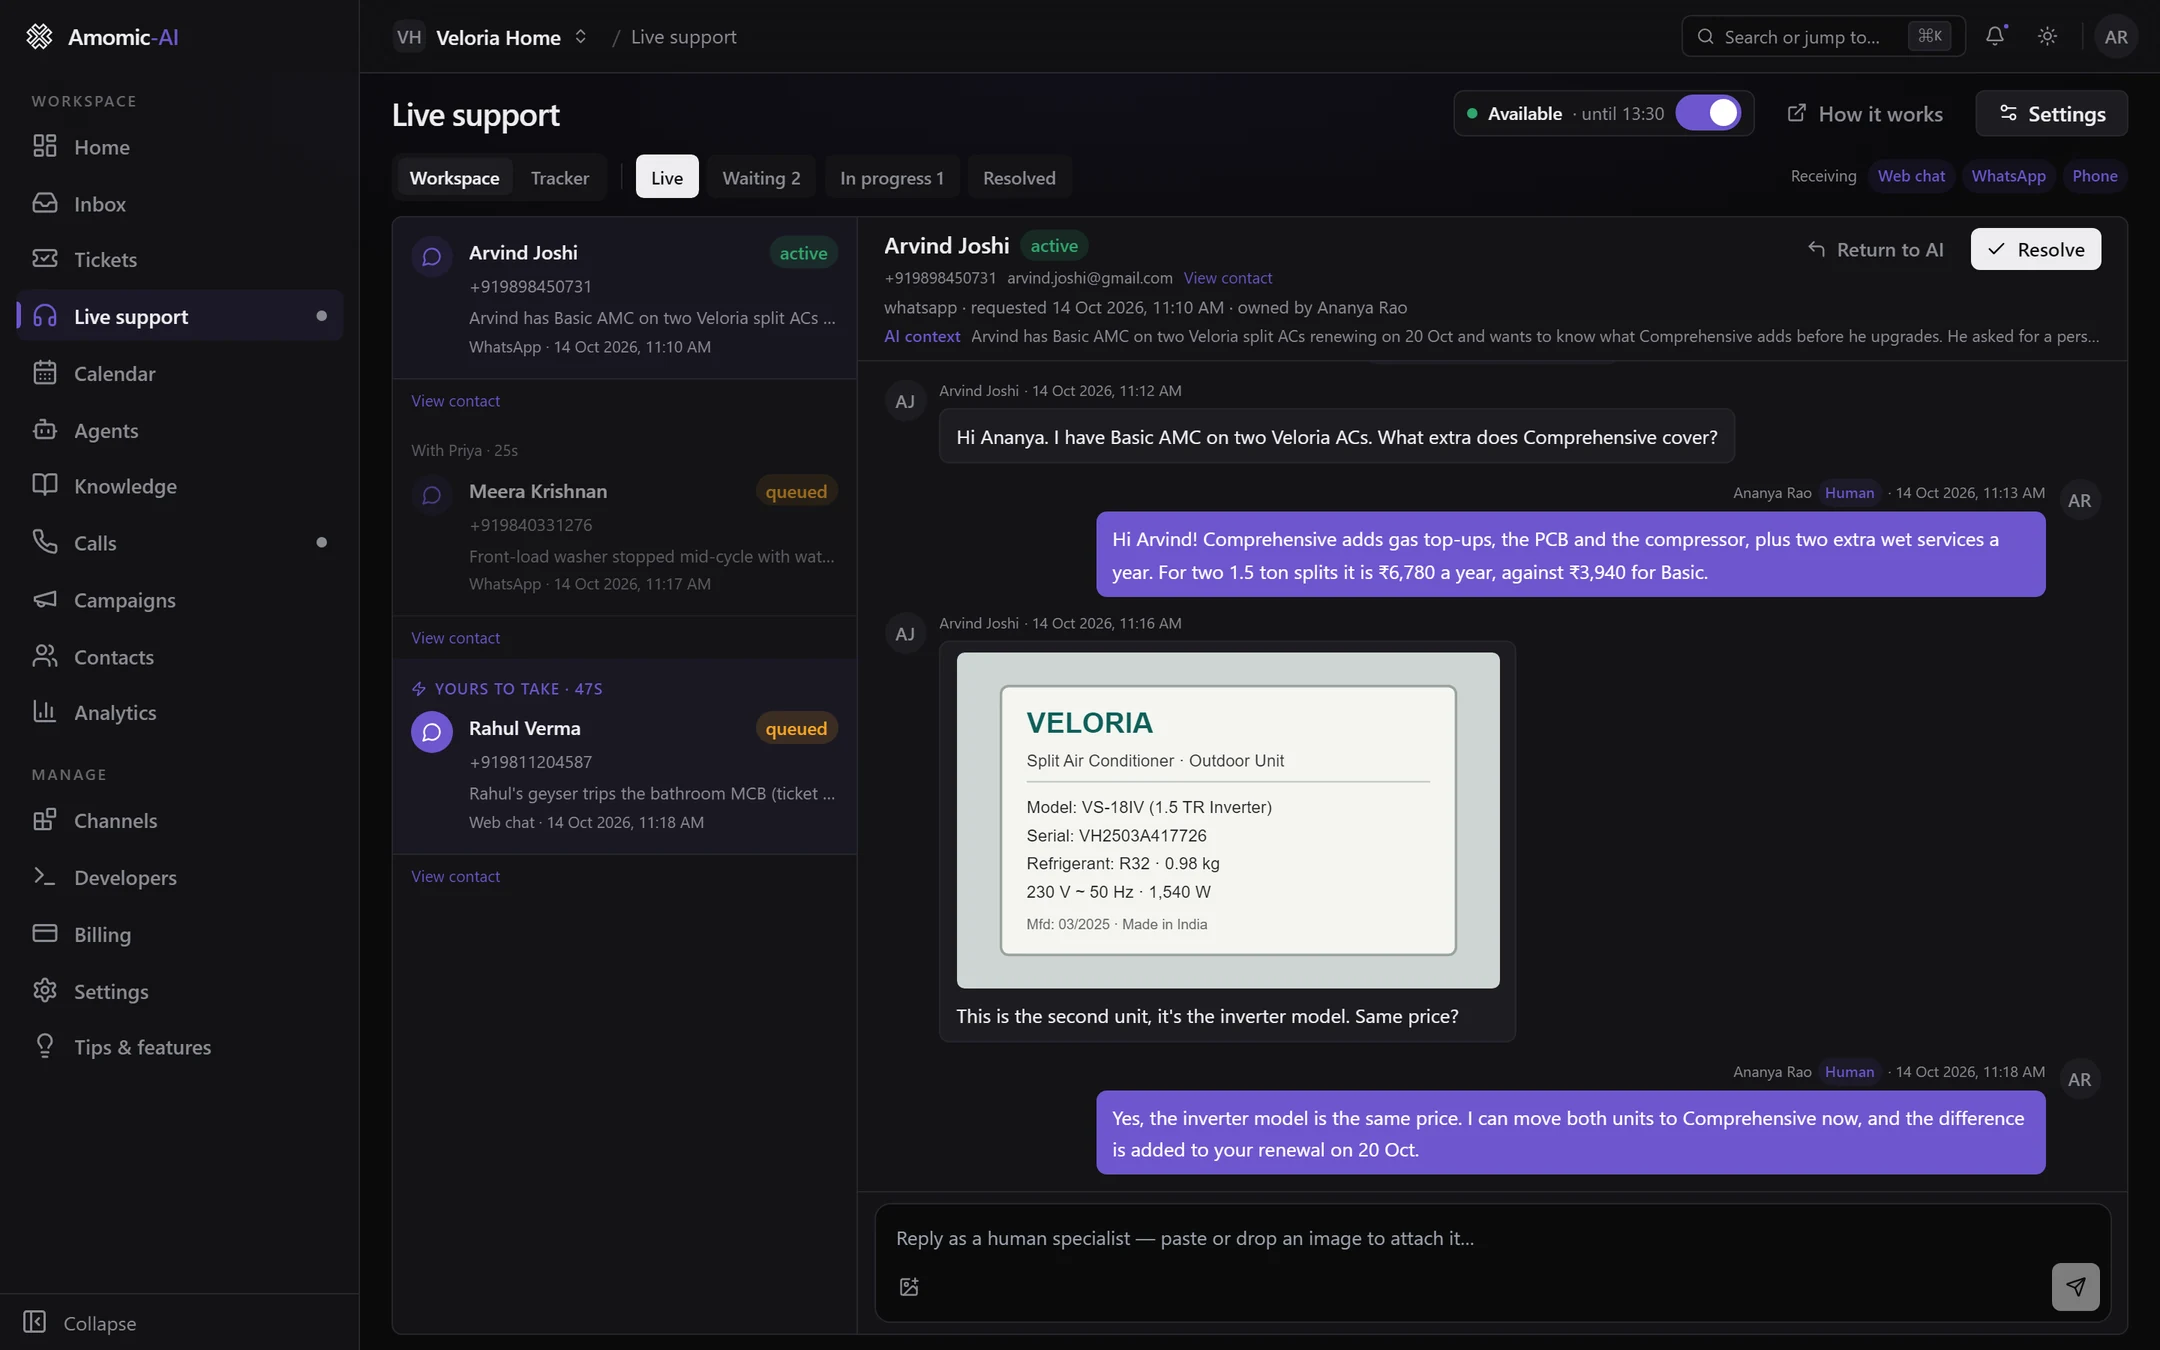Show the Waiting 2 conversations
2160x1350 pixels.
tap(761, 178)
